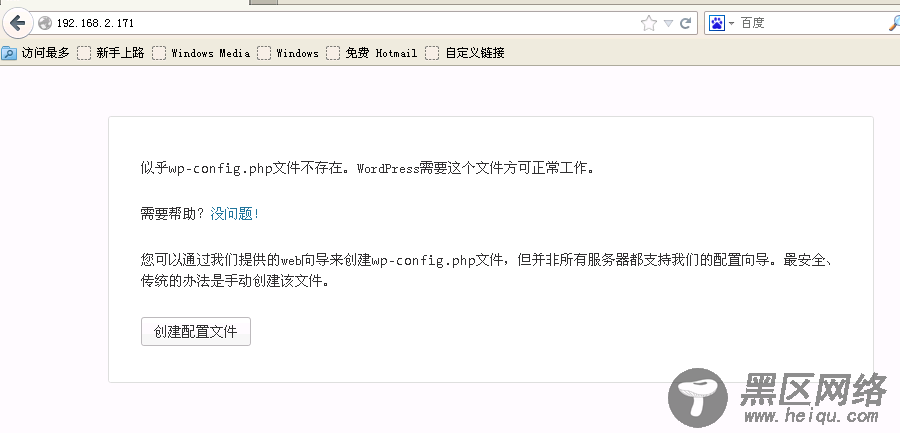The width and height of the screenshot is (900, 433).
Task: Click the address bar showing 192.168.2.171
Action: point(344,24)
